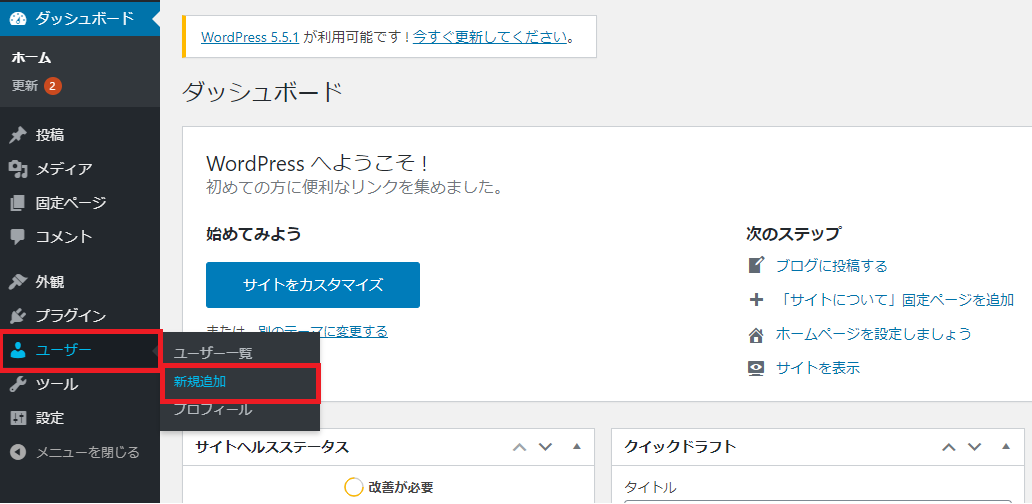Screen dimensions: 1032x504
Task: Click the クイックドラフト panel title
Action: 680,447
